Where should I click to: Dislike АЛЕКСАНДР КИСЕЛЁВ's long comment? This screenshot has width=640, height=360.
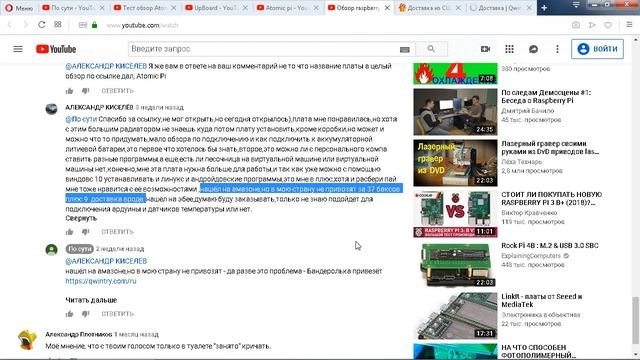[85, 232]
